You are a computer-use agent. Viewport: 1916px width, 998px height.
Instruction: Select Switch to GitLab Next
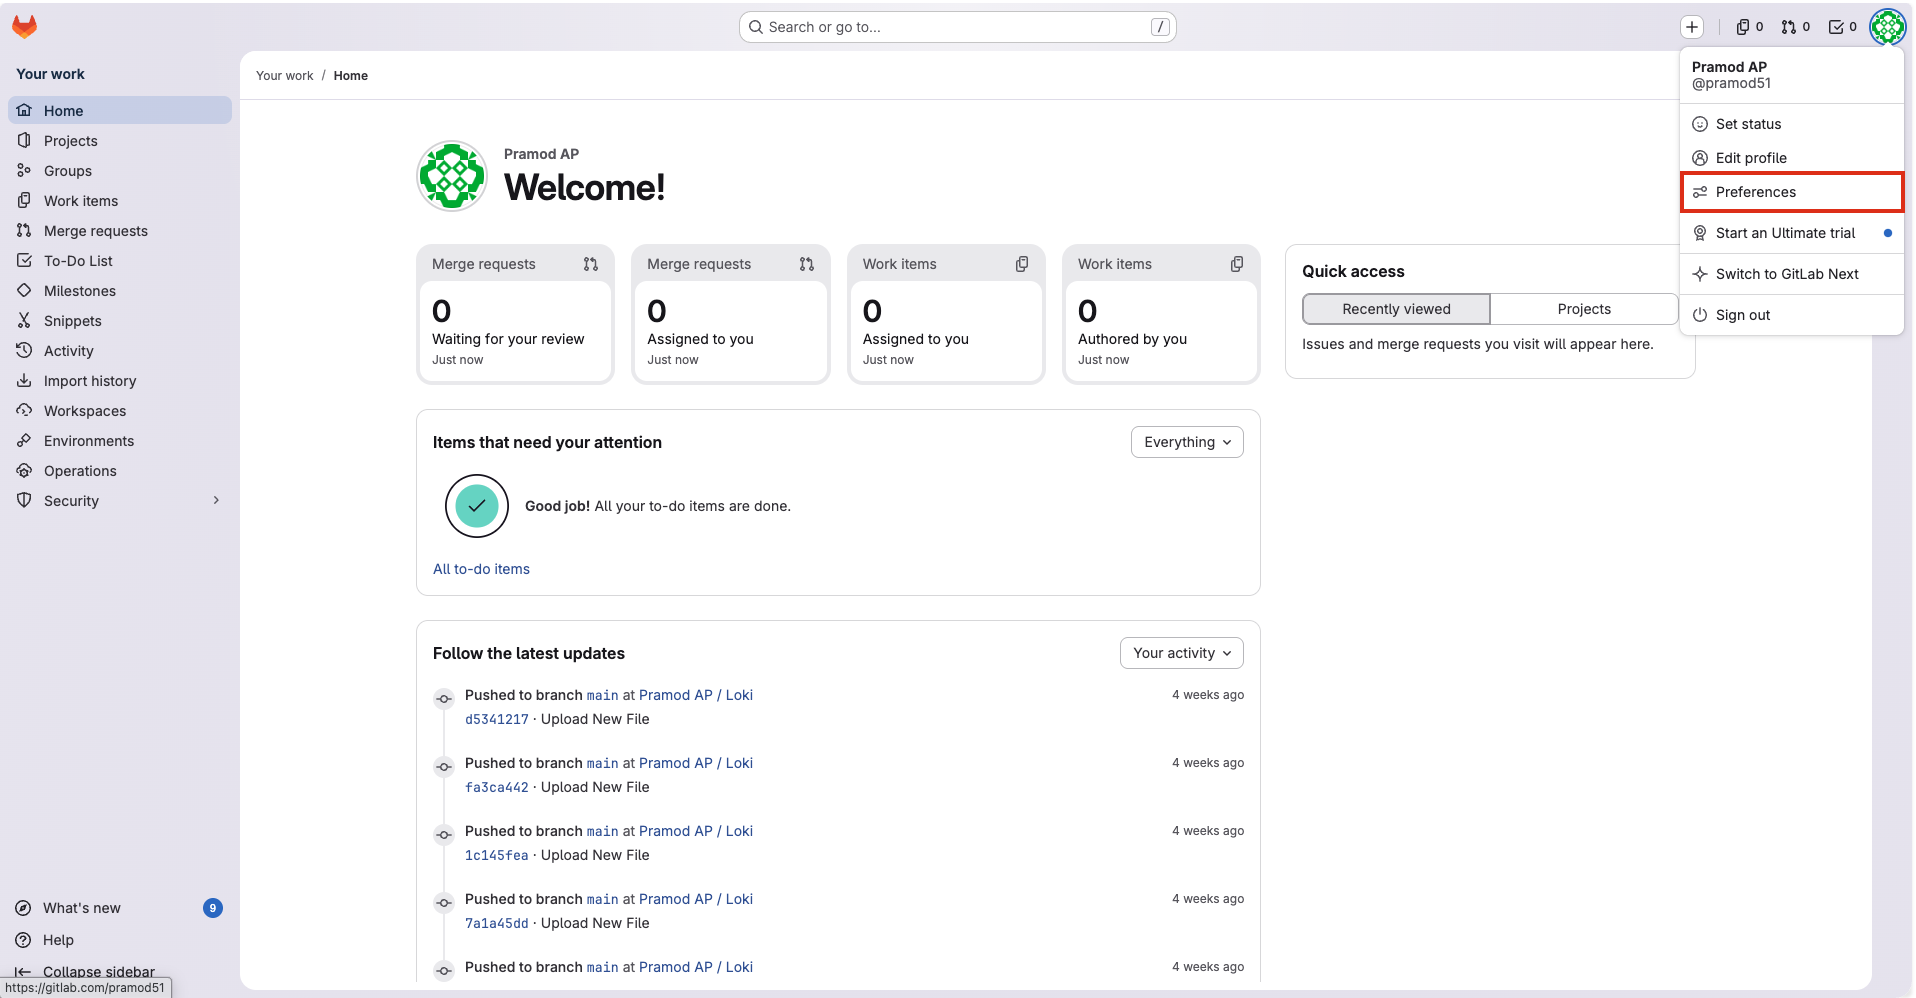(x=1792, y=274)
